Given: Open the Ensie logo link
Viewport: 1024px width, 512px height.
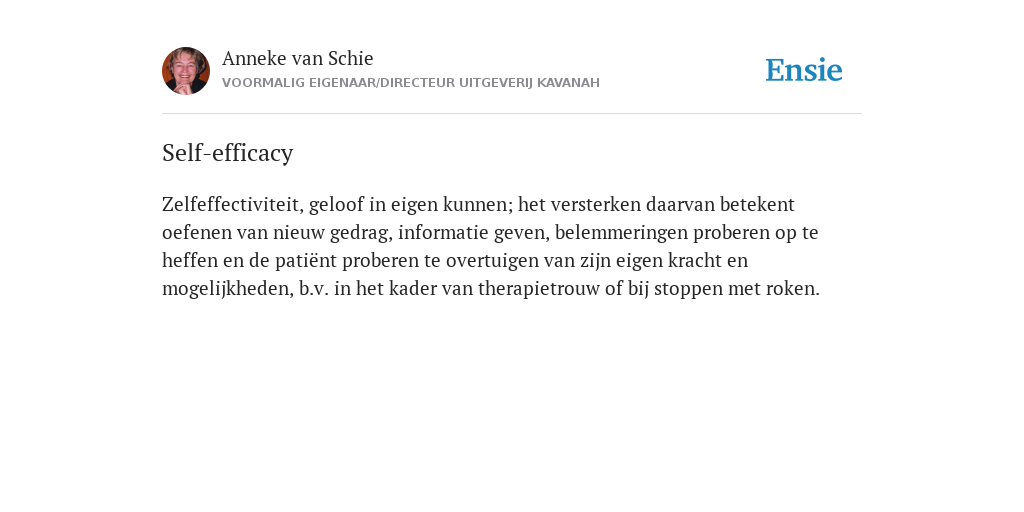Looking at the screenshot, I should click(804, 70).
